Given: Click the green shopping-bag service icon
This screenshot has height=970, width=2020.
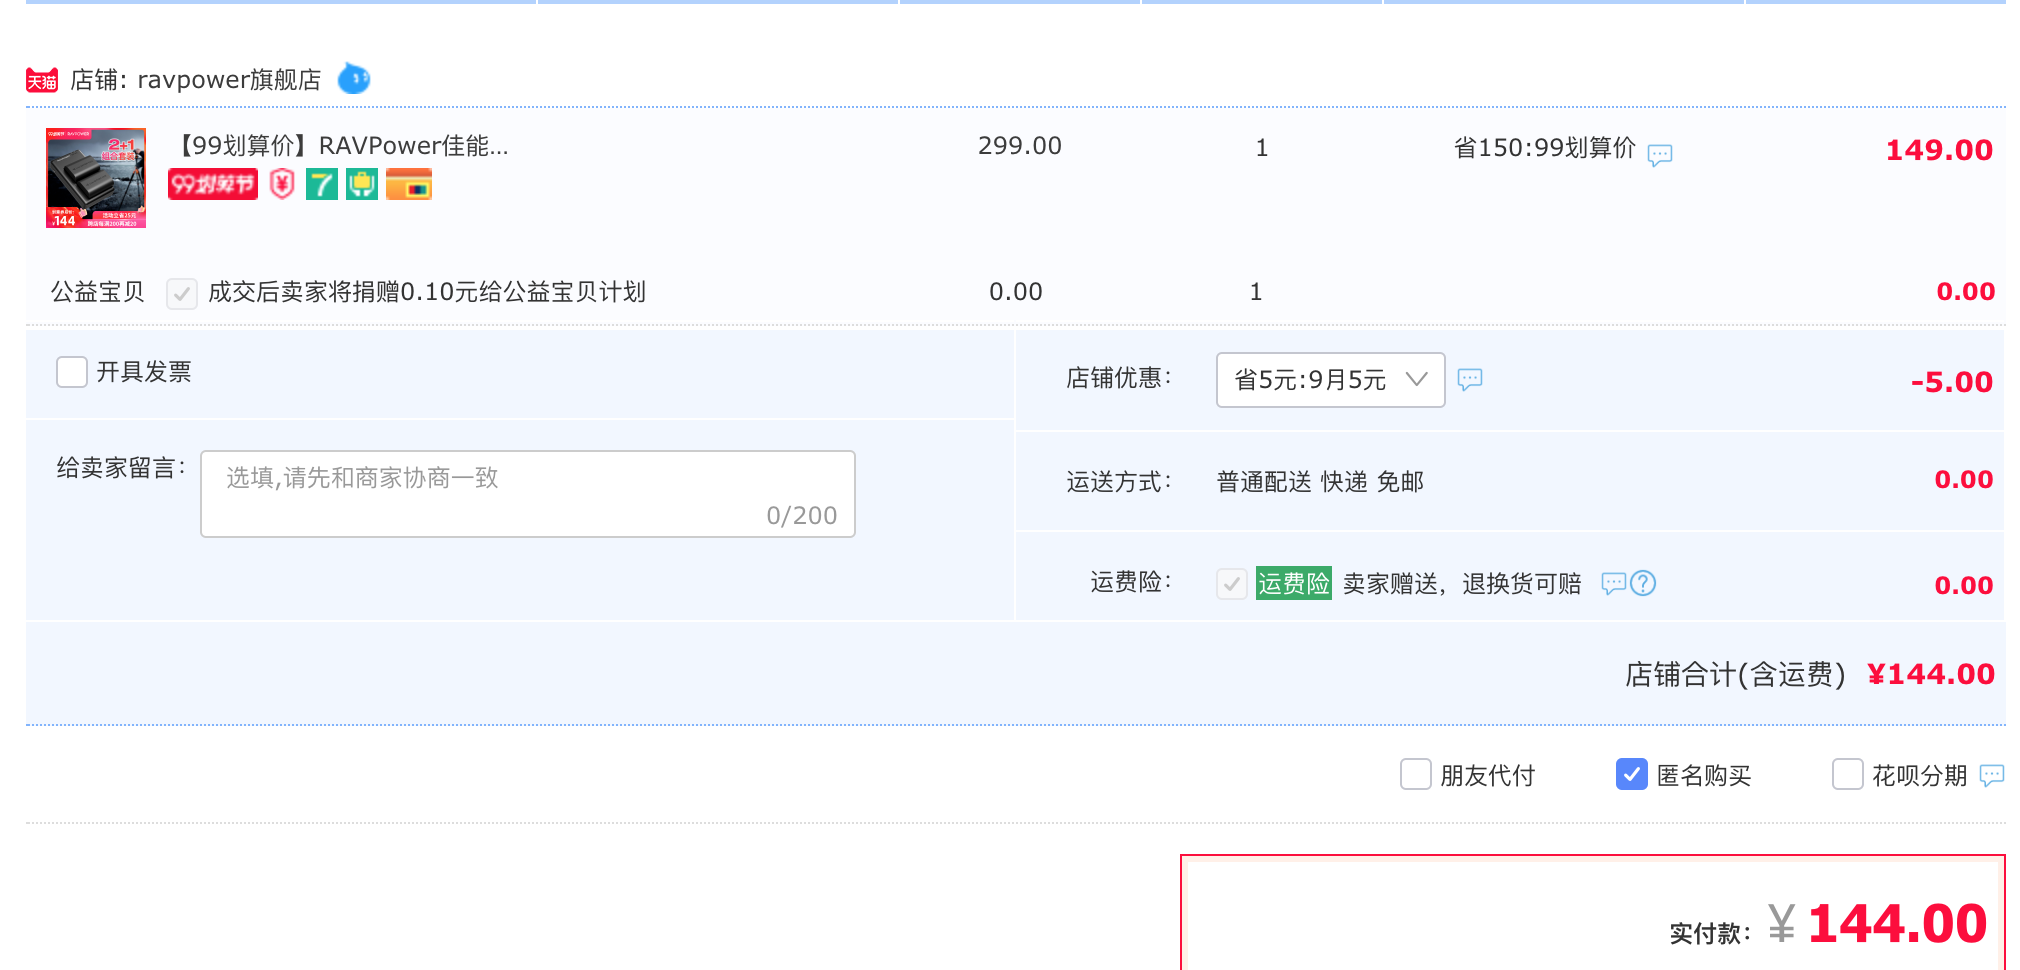Looking at the screenshot, I should (x=362, y=184).
